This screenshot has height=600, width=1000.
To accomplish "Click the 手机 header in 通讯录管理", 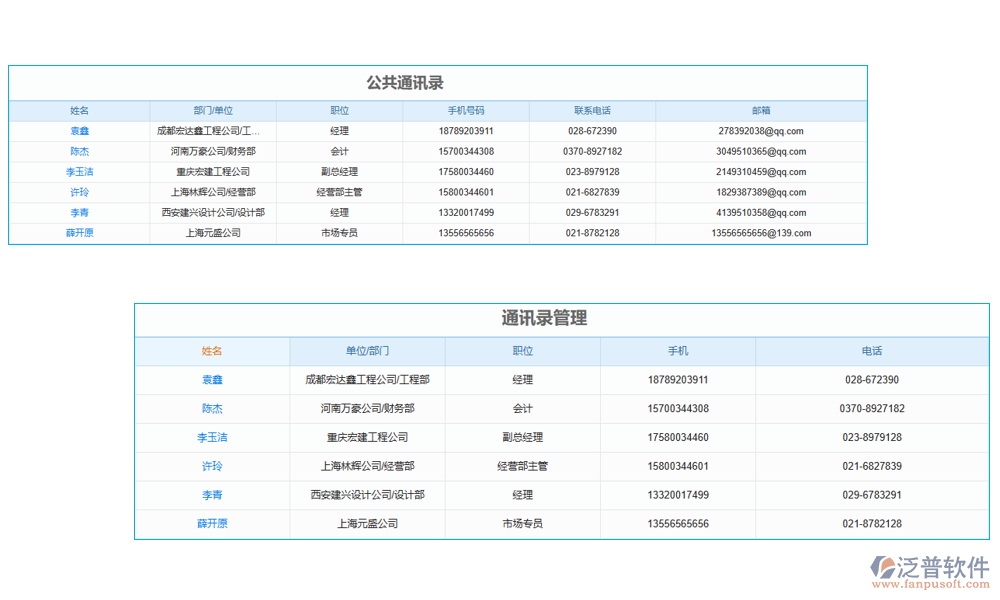I will tap(677, 351).
